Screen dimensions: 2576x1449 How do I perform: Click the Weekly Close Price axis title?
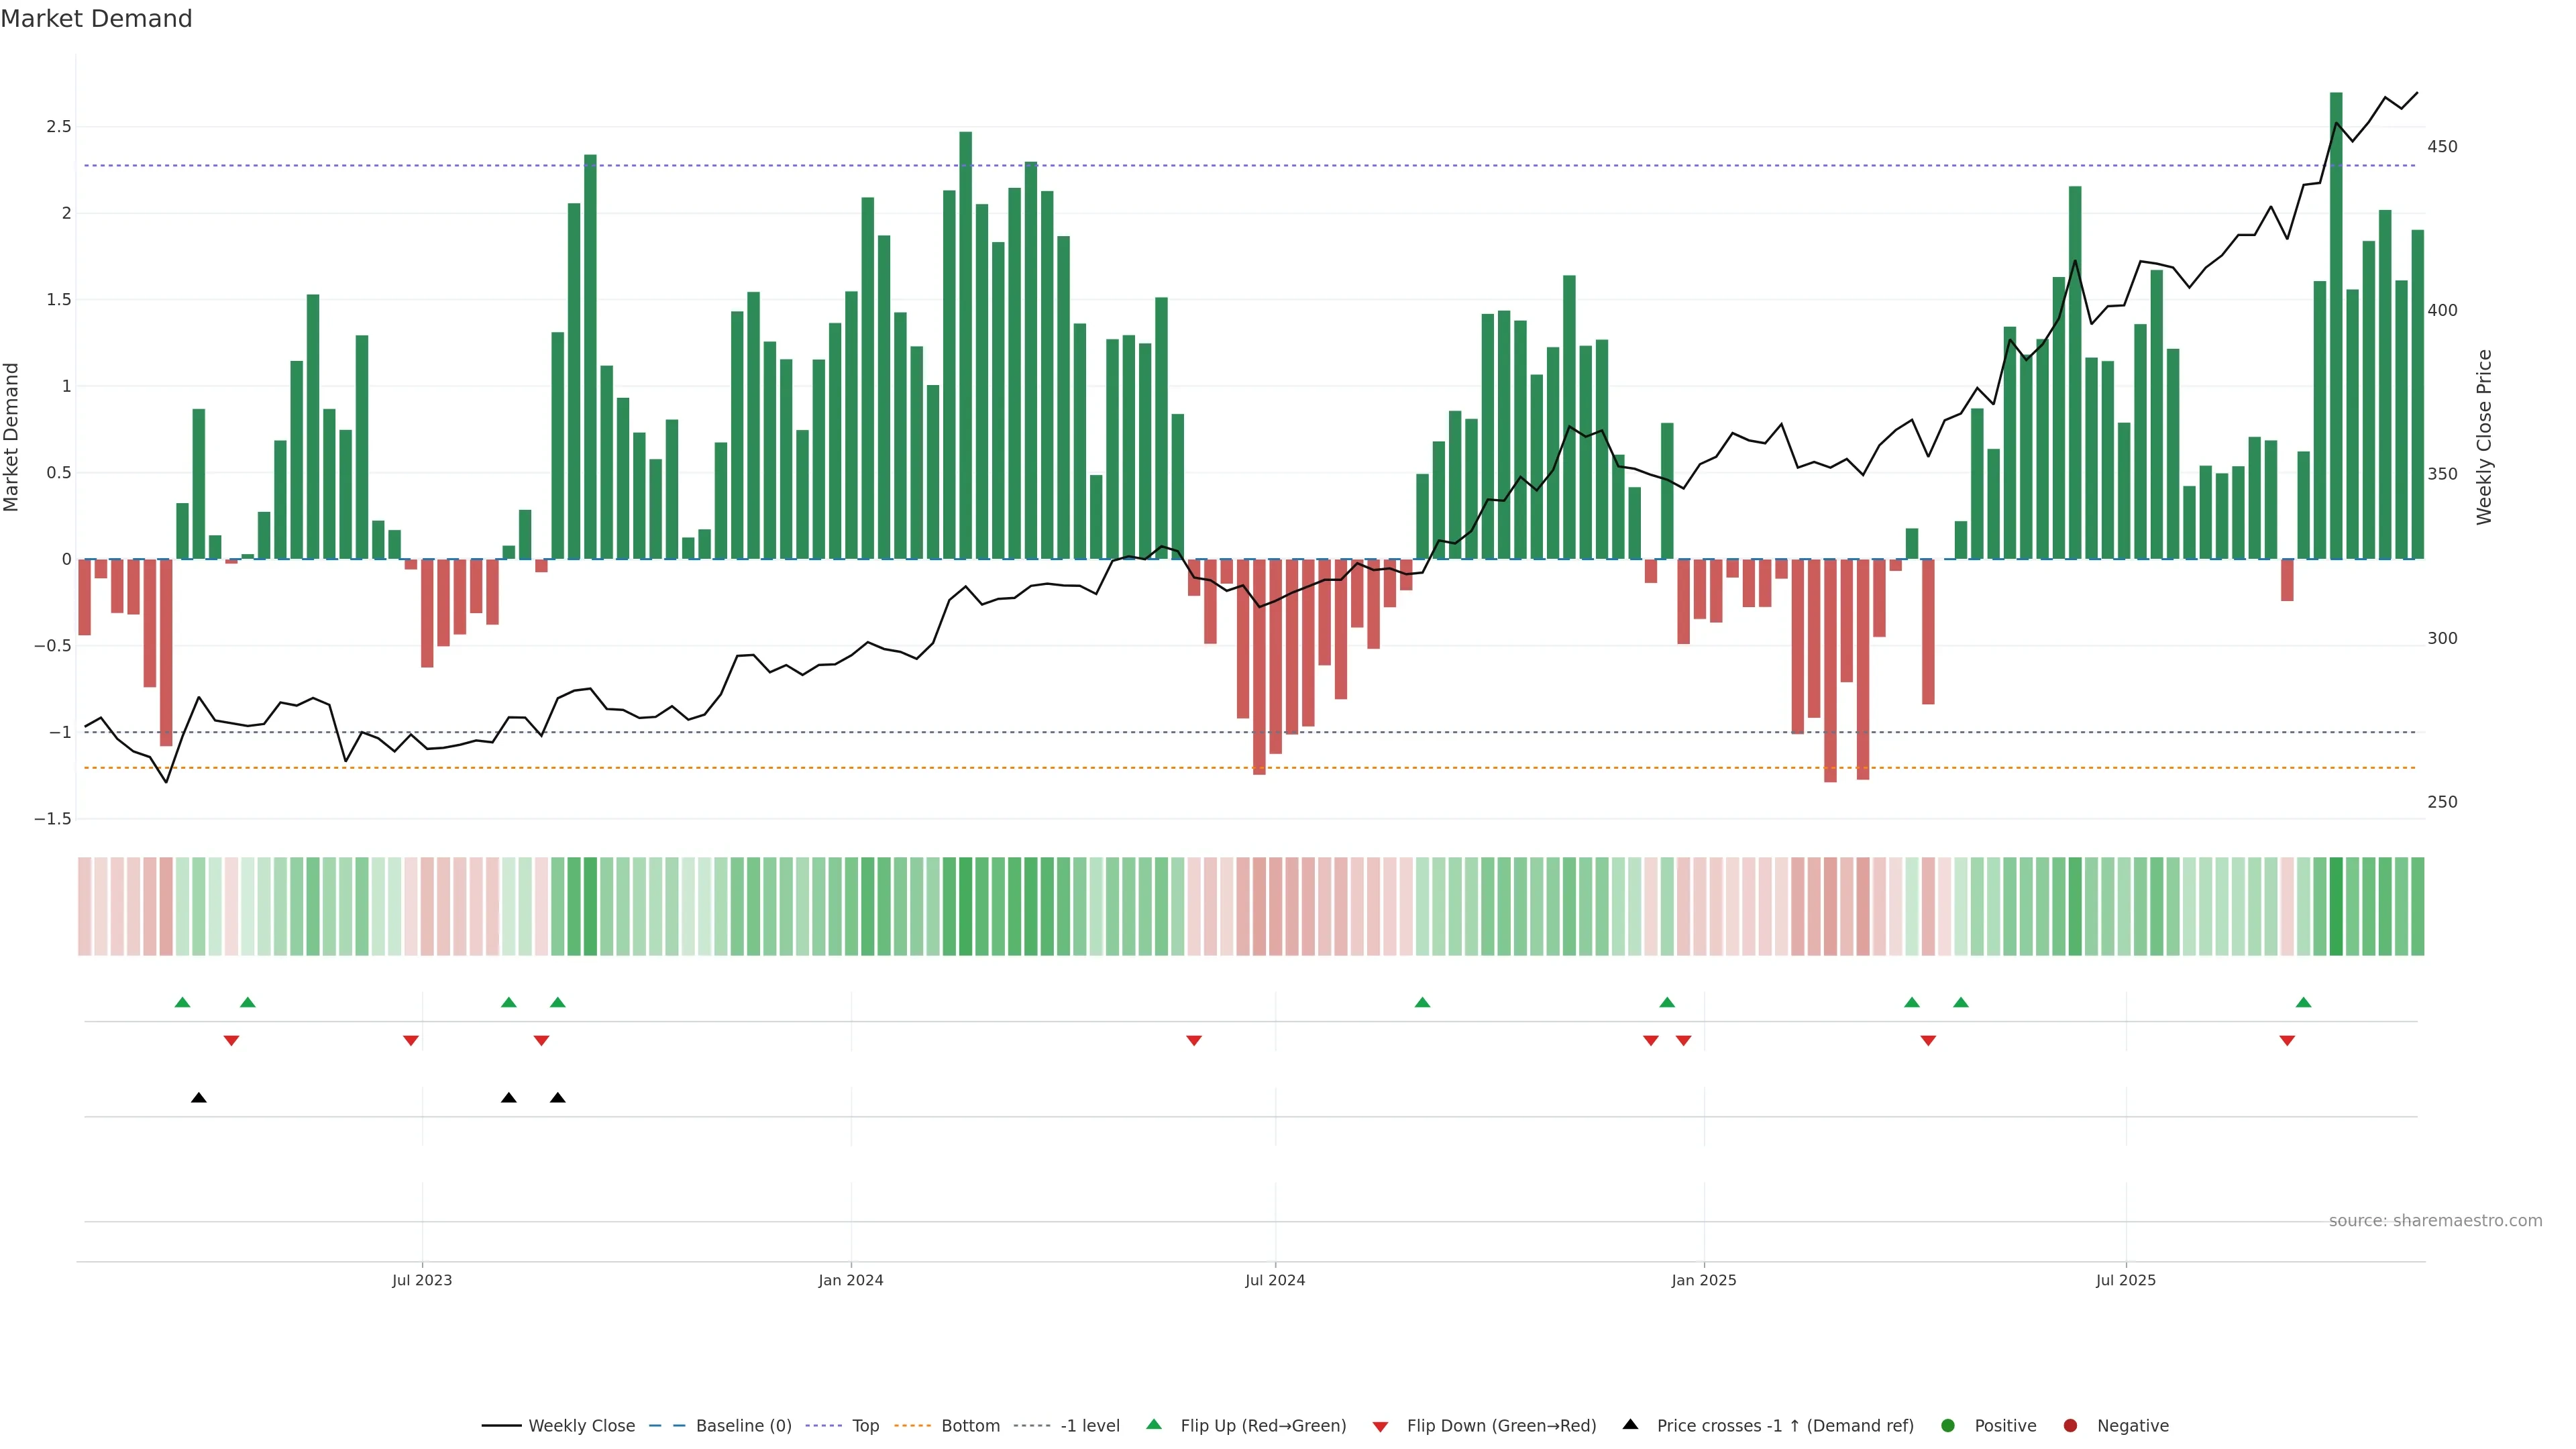point(2484,437)
